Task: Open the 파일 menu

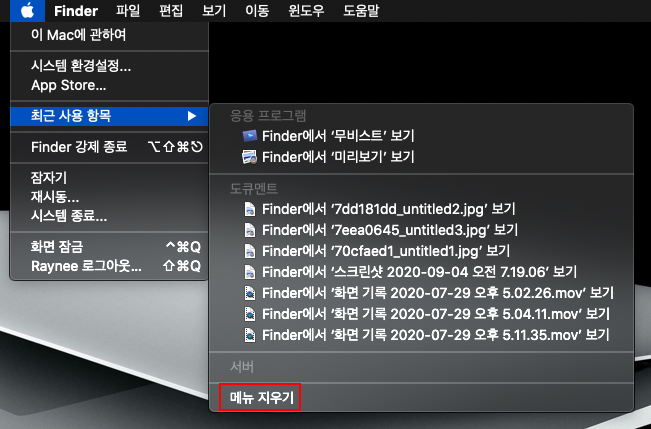Action: (128, 10)
